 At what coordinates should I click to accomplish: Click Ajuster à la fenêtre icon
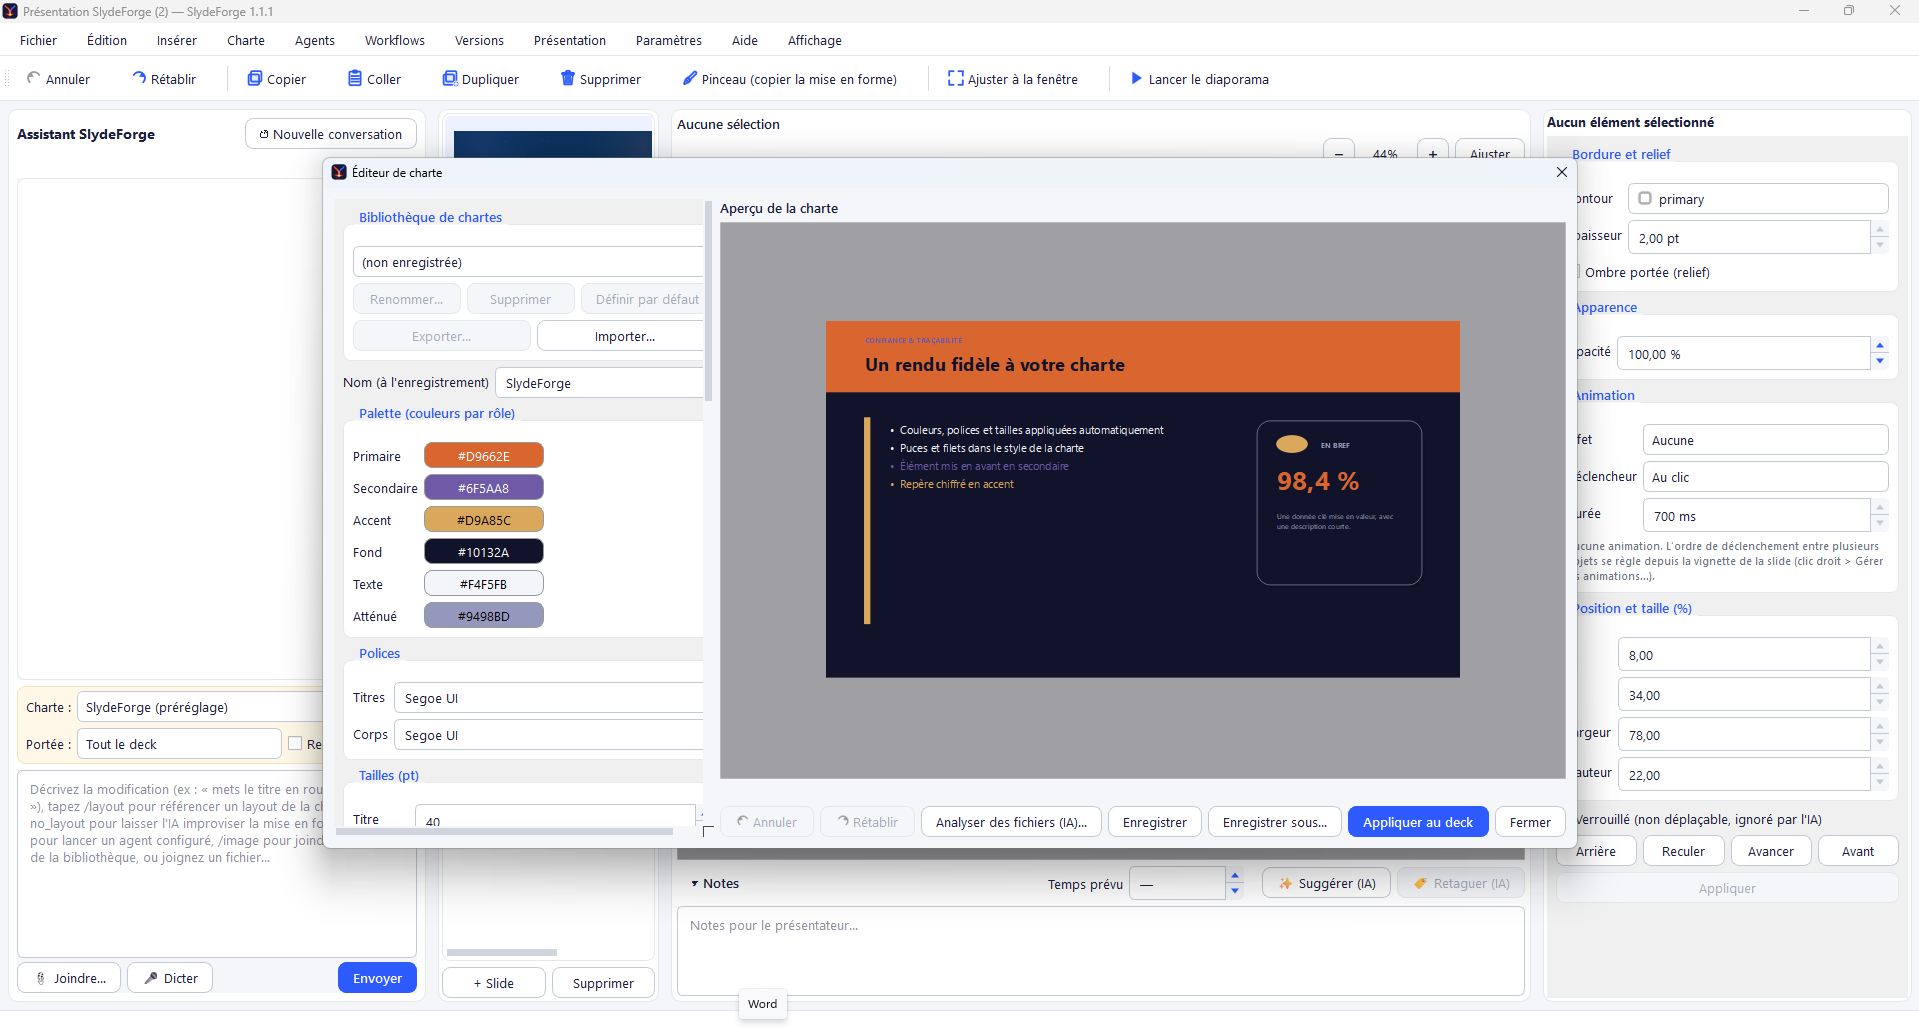956,78
